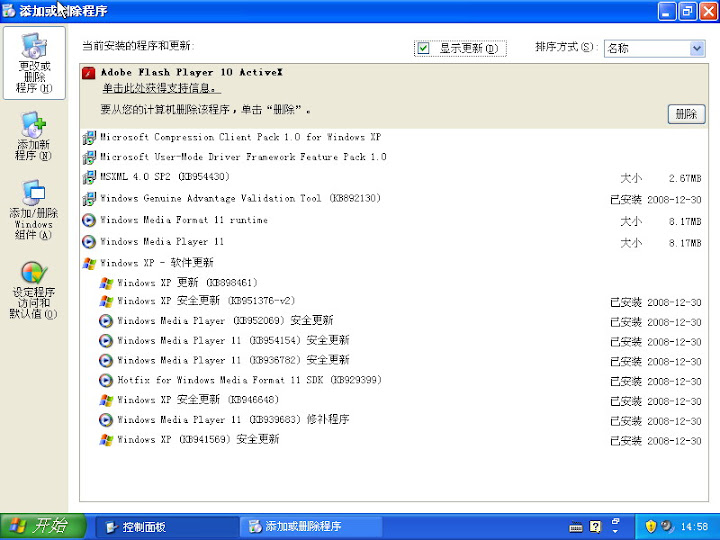720x540 pixels.
Task: Toggle the Show updates checkbox
Action: pos(423,48)
